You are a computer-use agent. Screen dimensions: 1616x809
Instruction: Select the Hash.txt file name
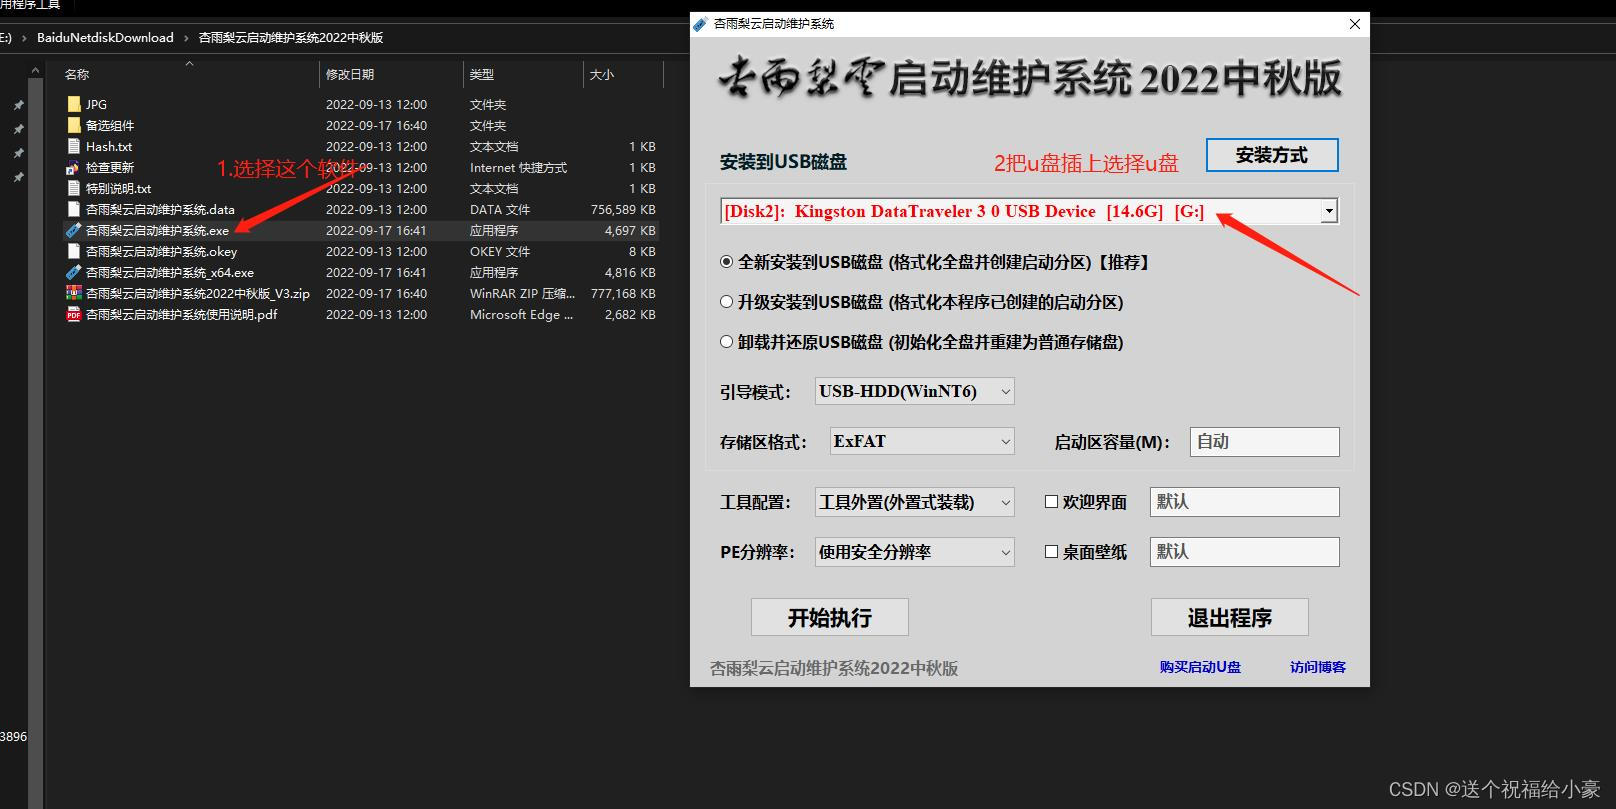(109, 146)
